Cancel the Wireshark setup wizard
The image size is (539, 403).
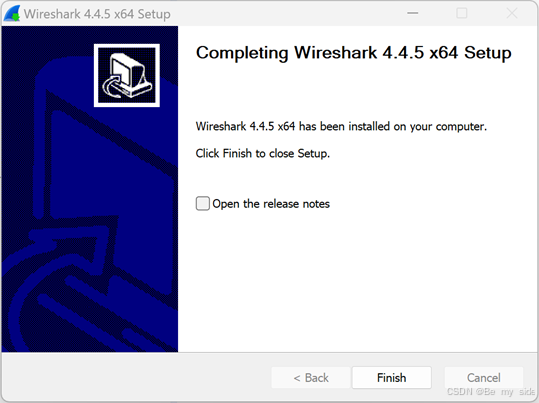tap(484, 378)
